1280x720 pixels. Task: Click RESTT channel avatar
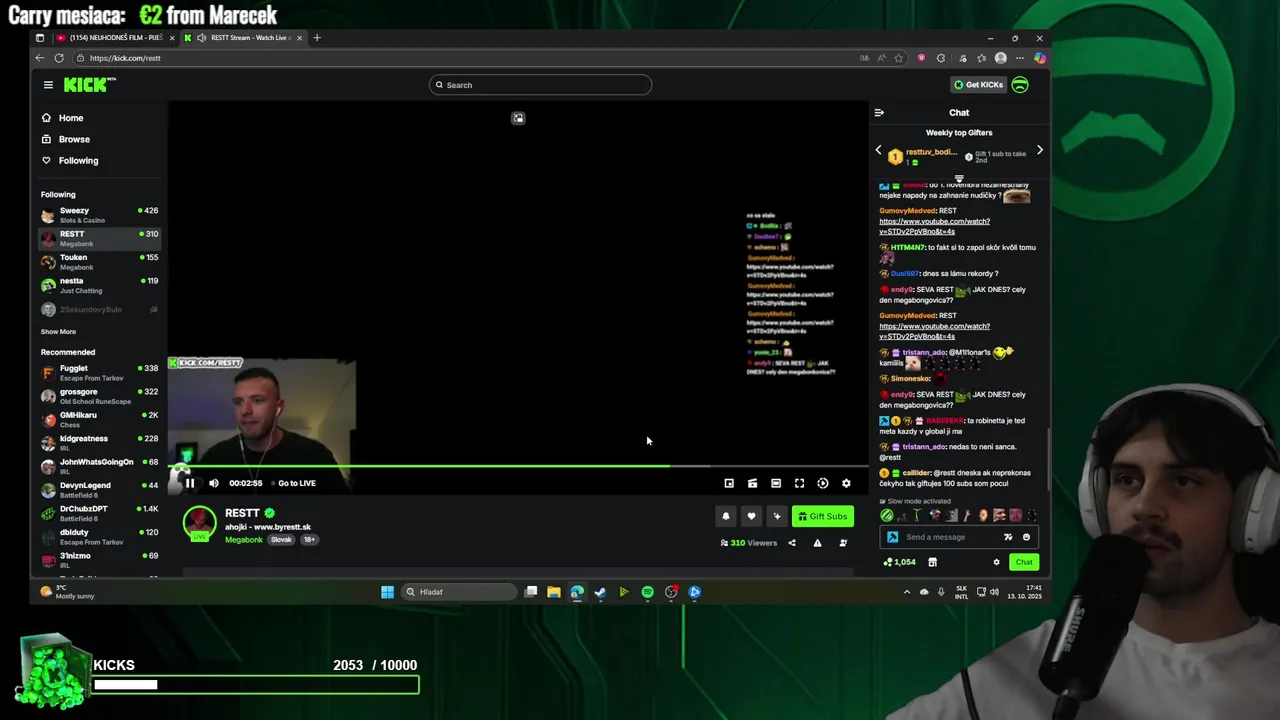199,523
